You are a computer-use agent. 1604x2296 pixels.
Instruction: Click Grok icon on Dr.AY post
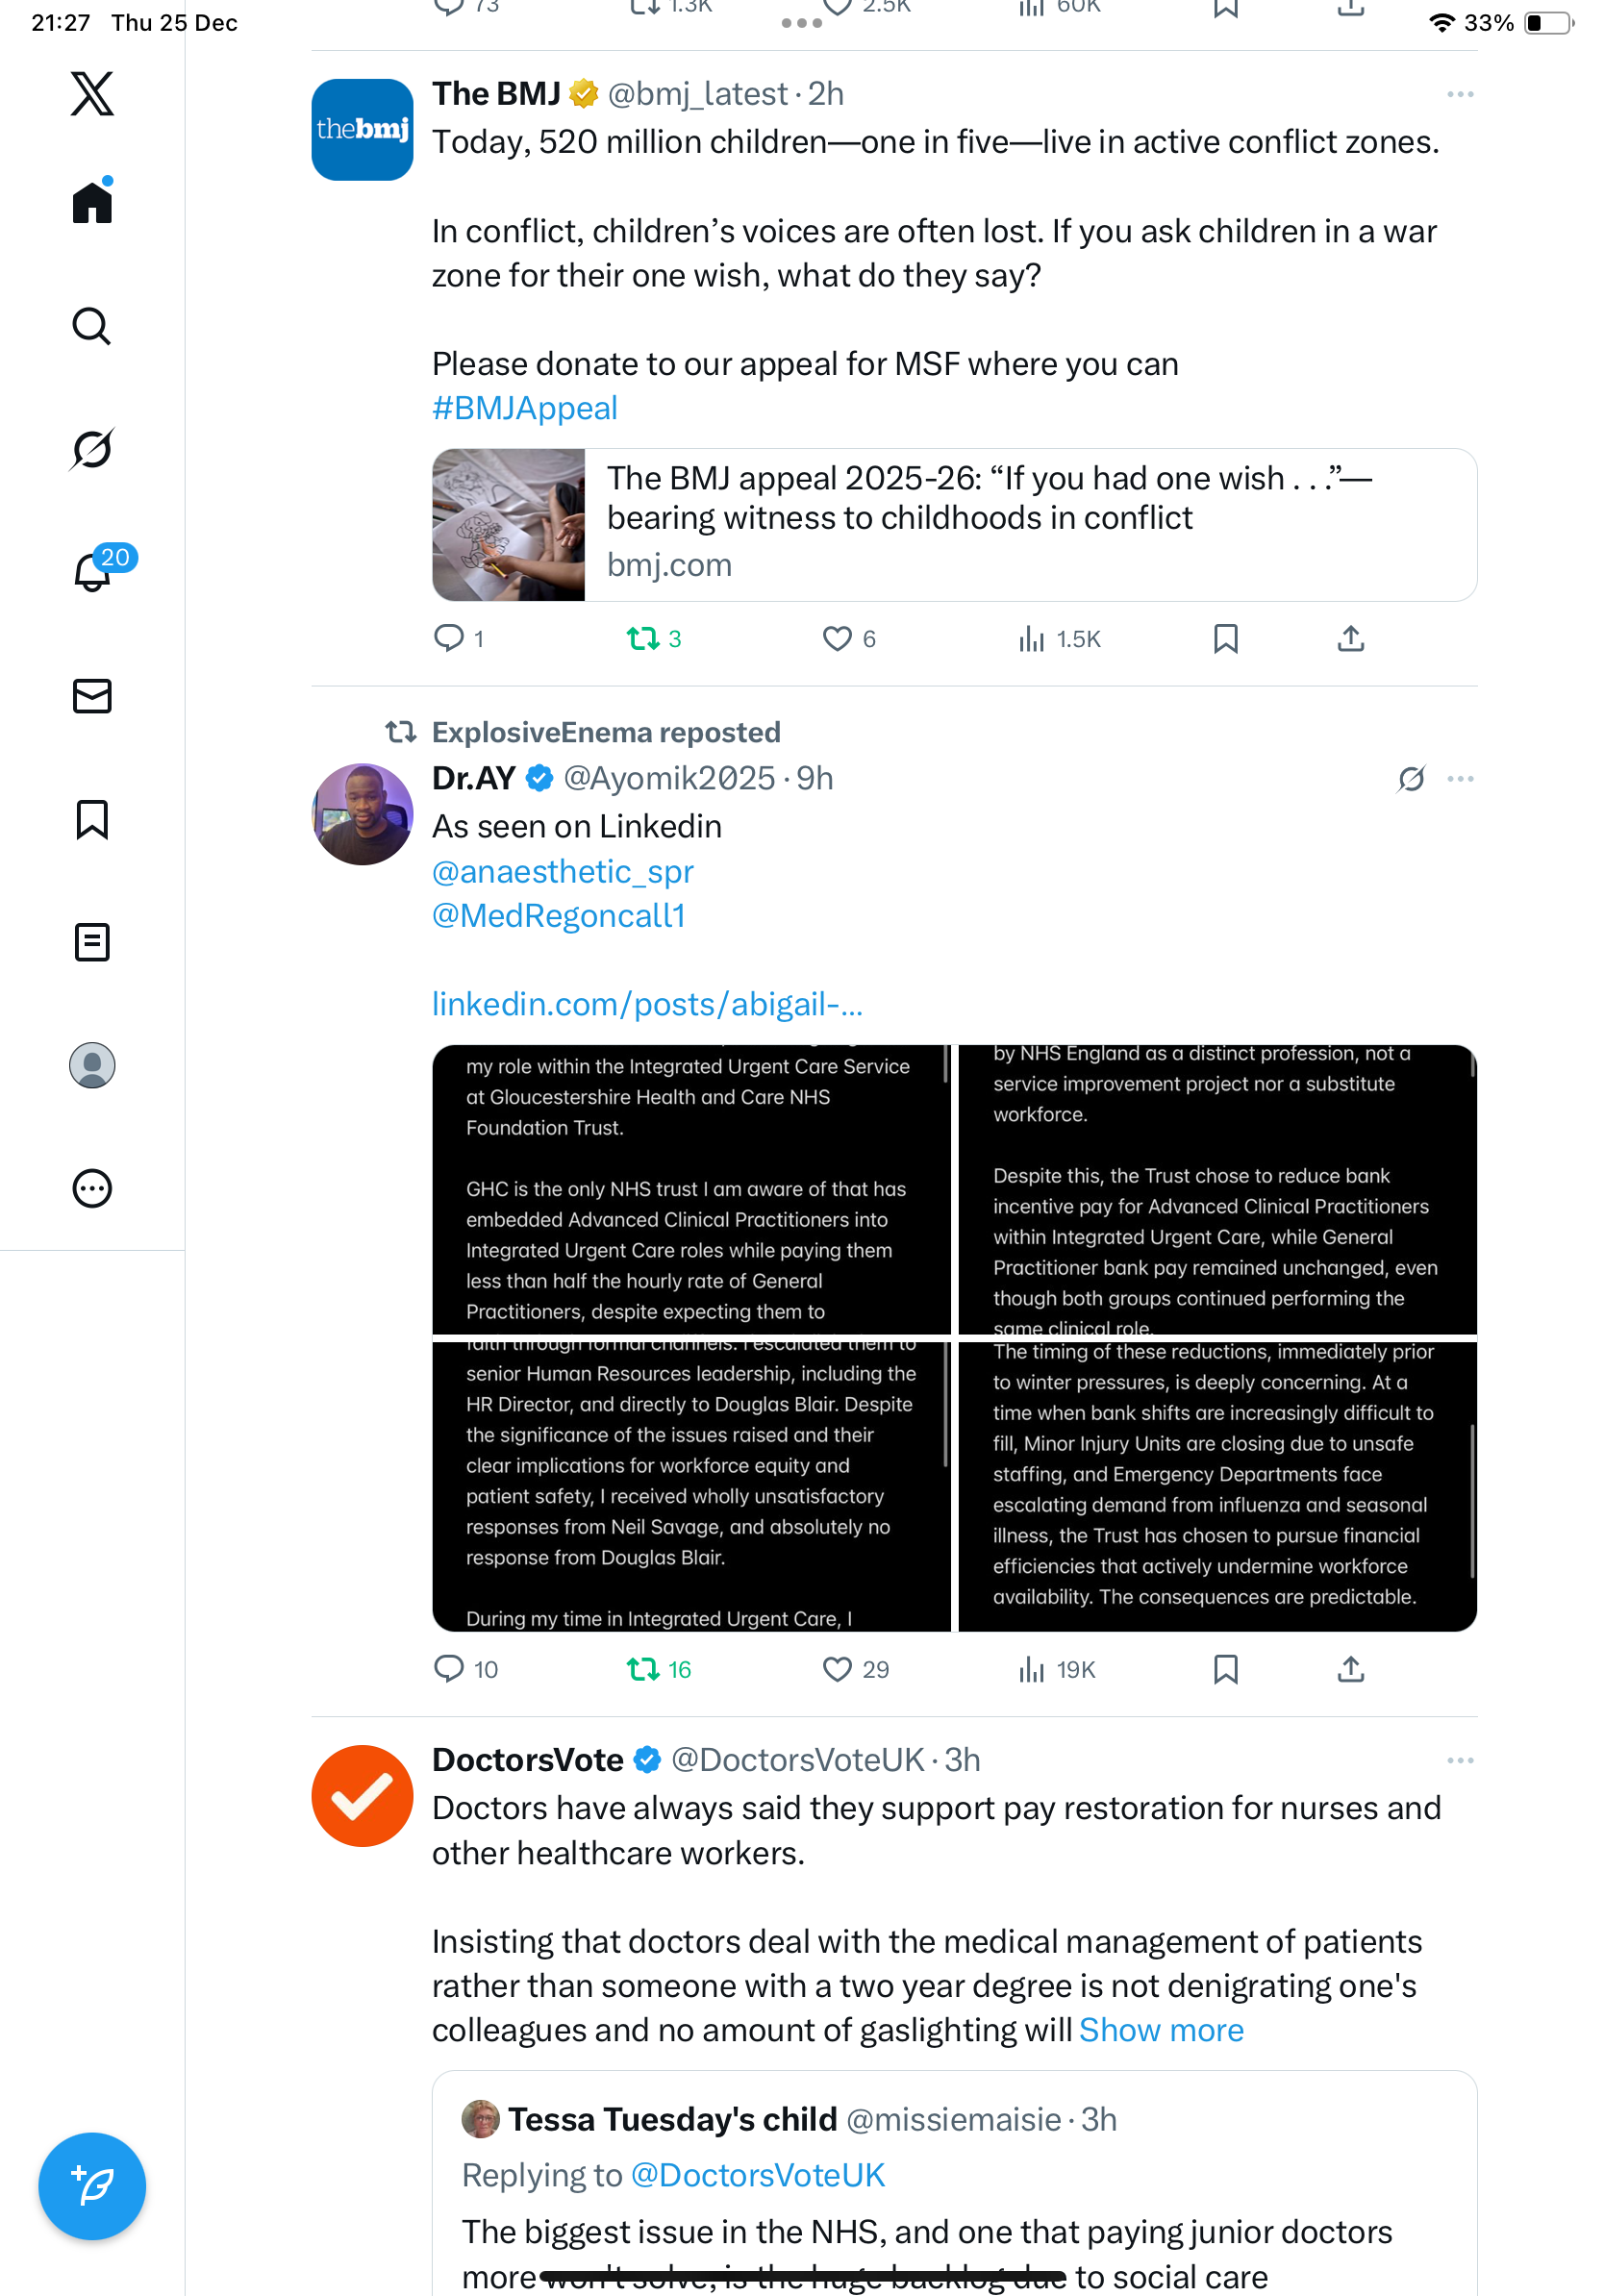(1411, 779)
